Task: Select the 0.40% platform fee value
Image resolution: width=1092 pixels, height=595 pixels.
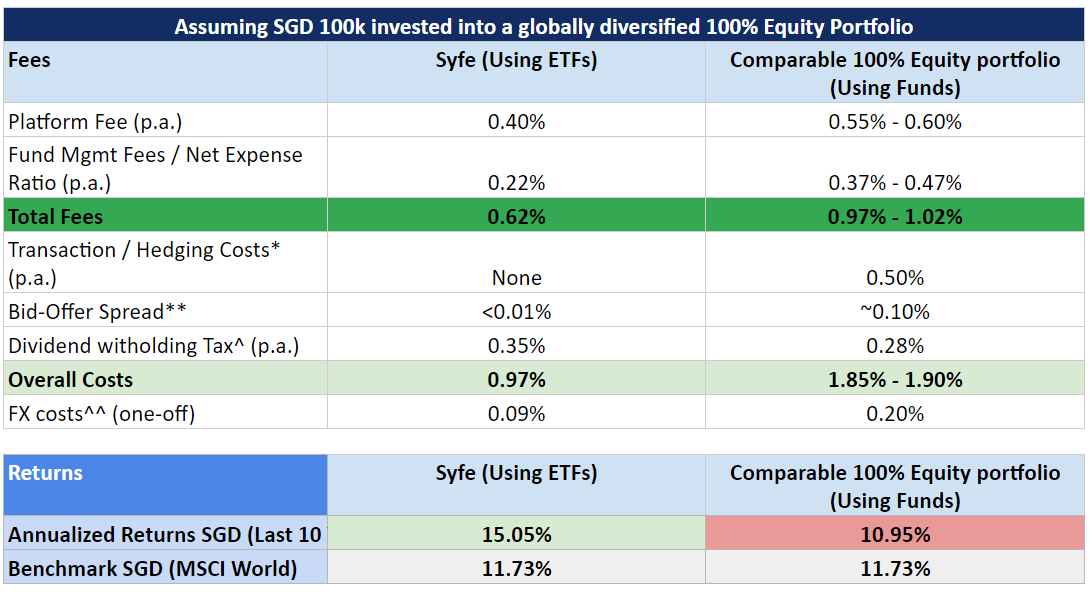Action: [516, 120]
